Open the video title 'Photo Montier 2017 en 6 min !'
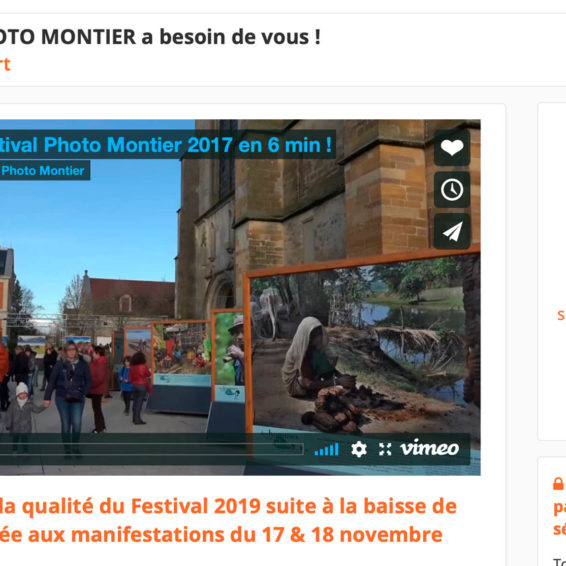Screen dimensions: 566x566 (x=165, y=145)
